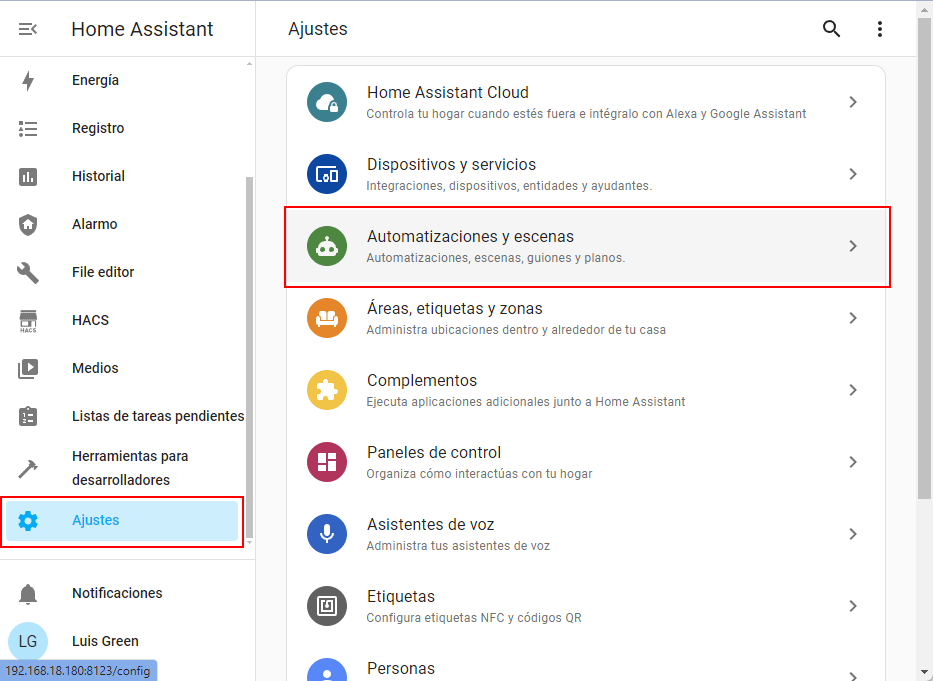Click the blue microphone Asistentes de voz icon
933x681 pixels.
click(327, 534)
